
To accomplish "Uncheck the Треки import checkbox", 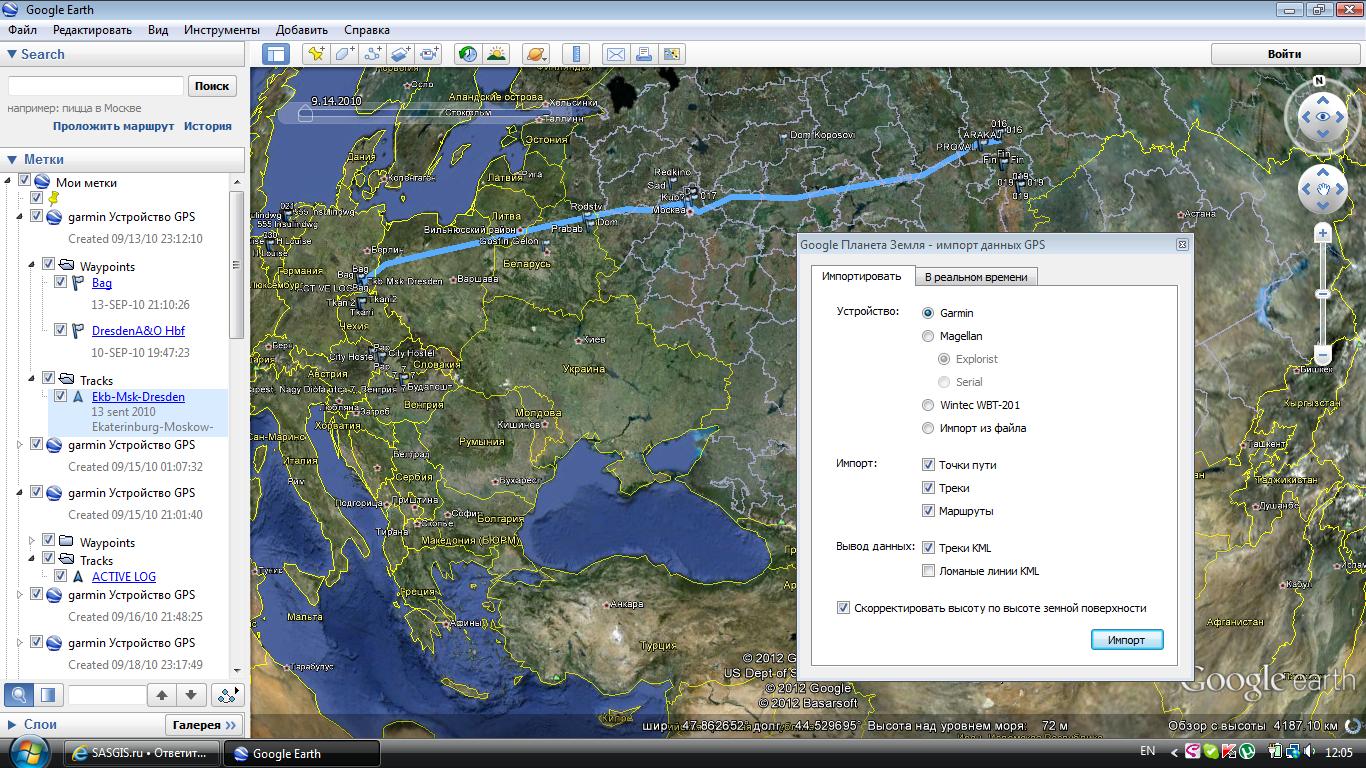I will click(x=929, y=488).
